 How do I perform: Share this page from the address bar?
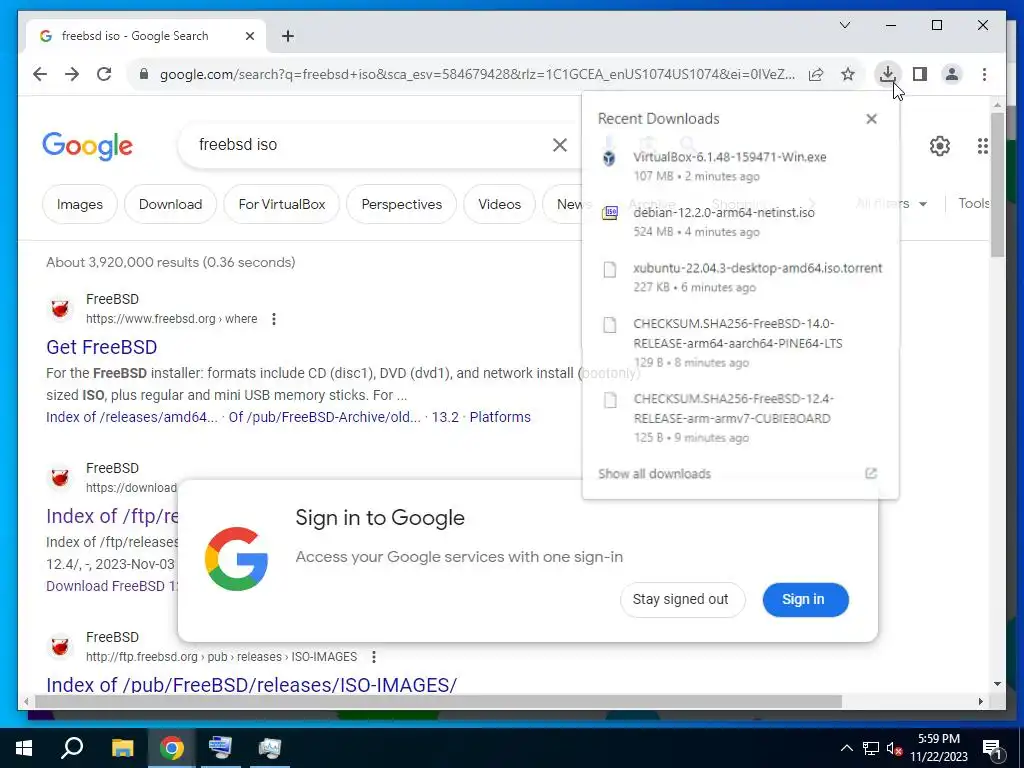[816, 74]
